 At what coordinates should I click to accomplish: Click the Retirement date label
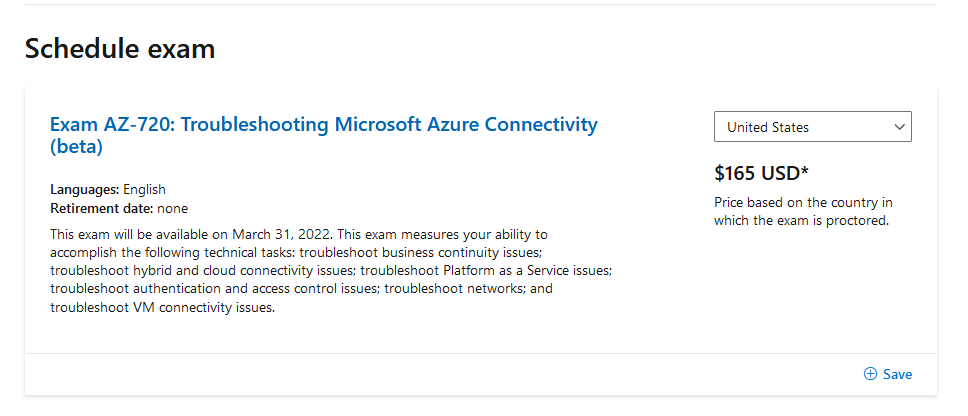tap(101, 209)
